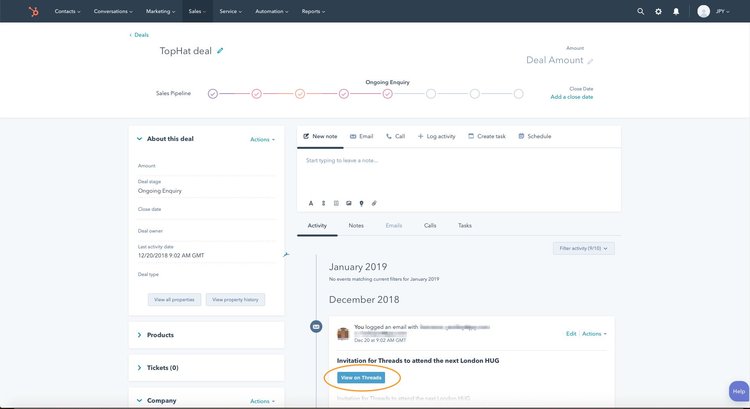Open the Filter activity dropdown

coord(583,248)
